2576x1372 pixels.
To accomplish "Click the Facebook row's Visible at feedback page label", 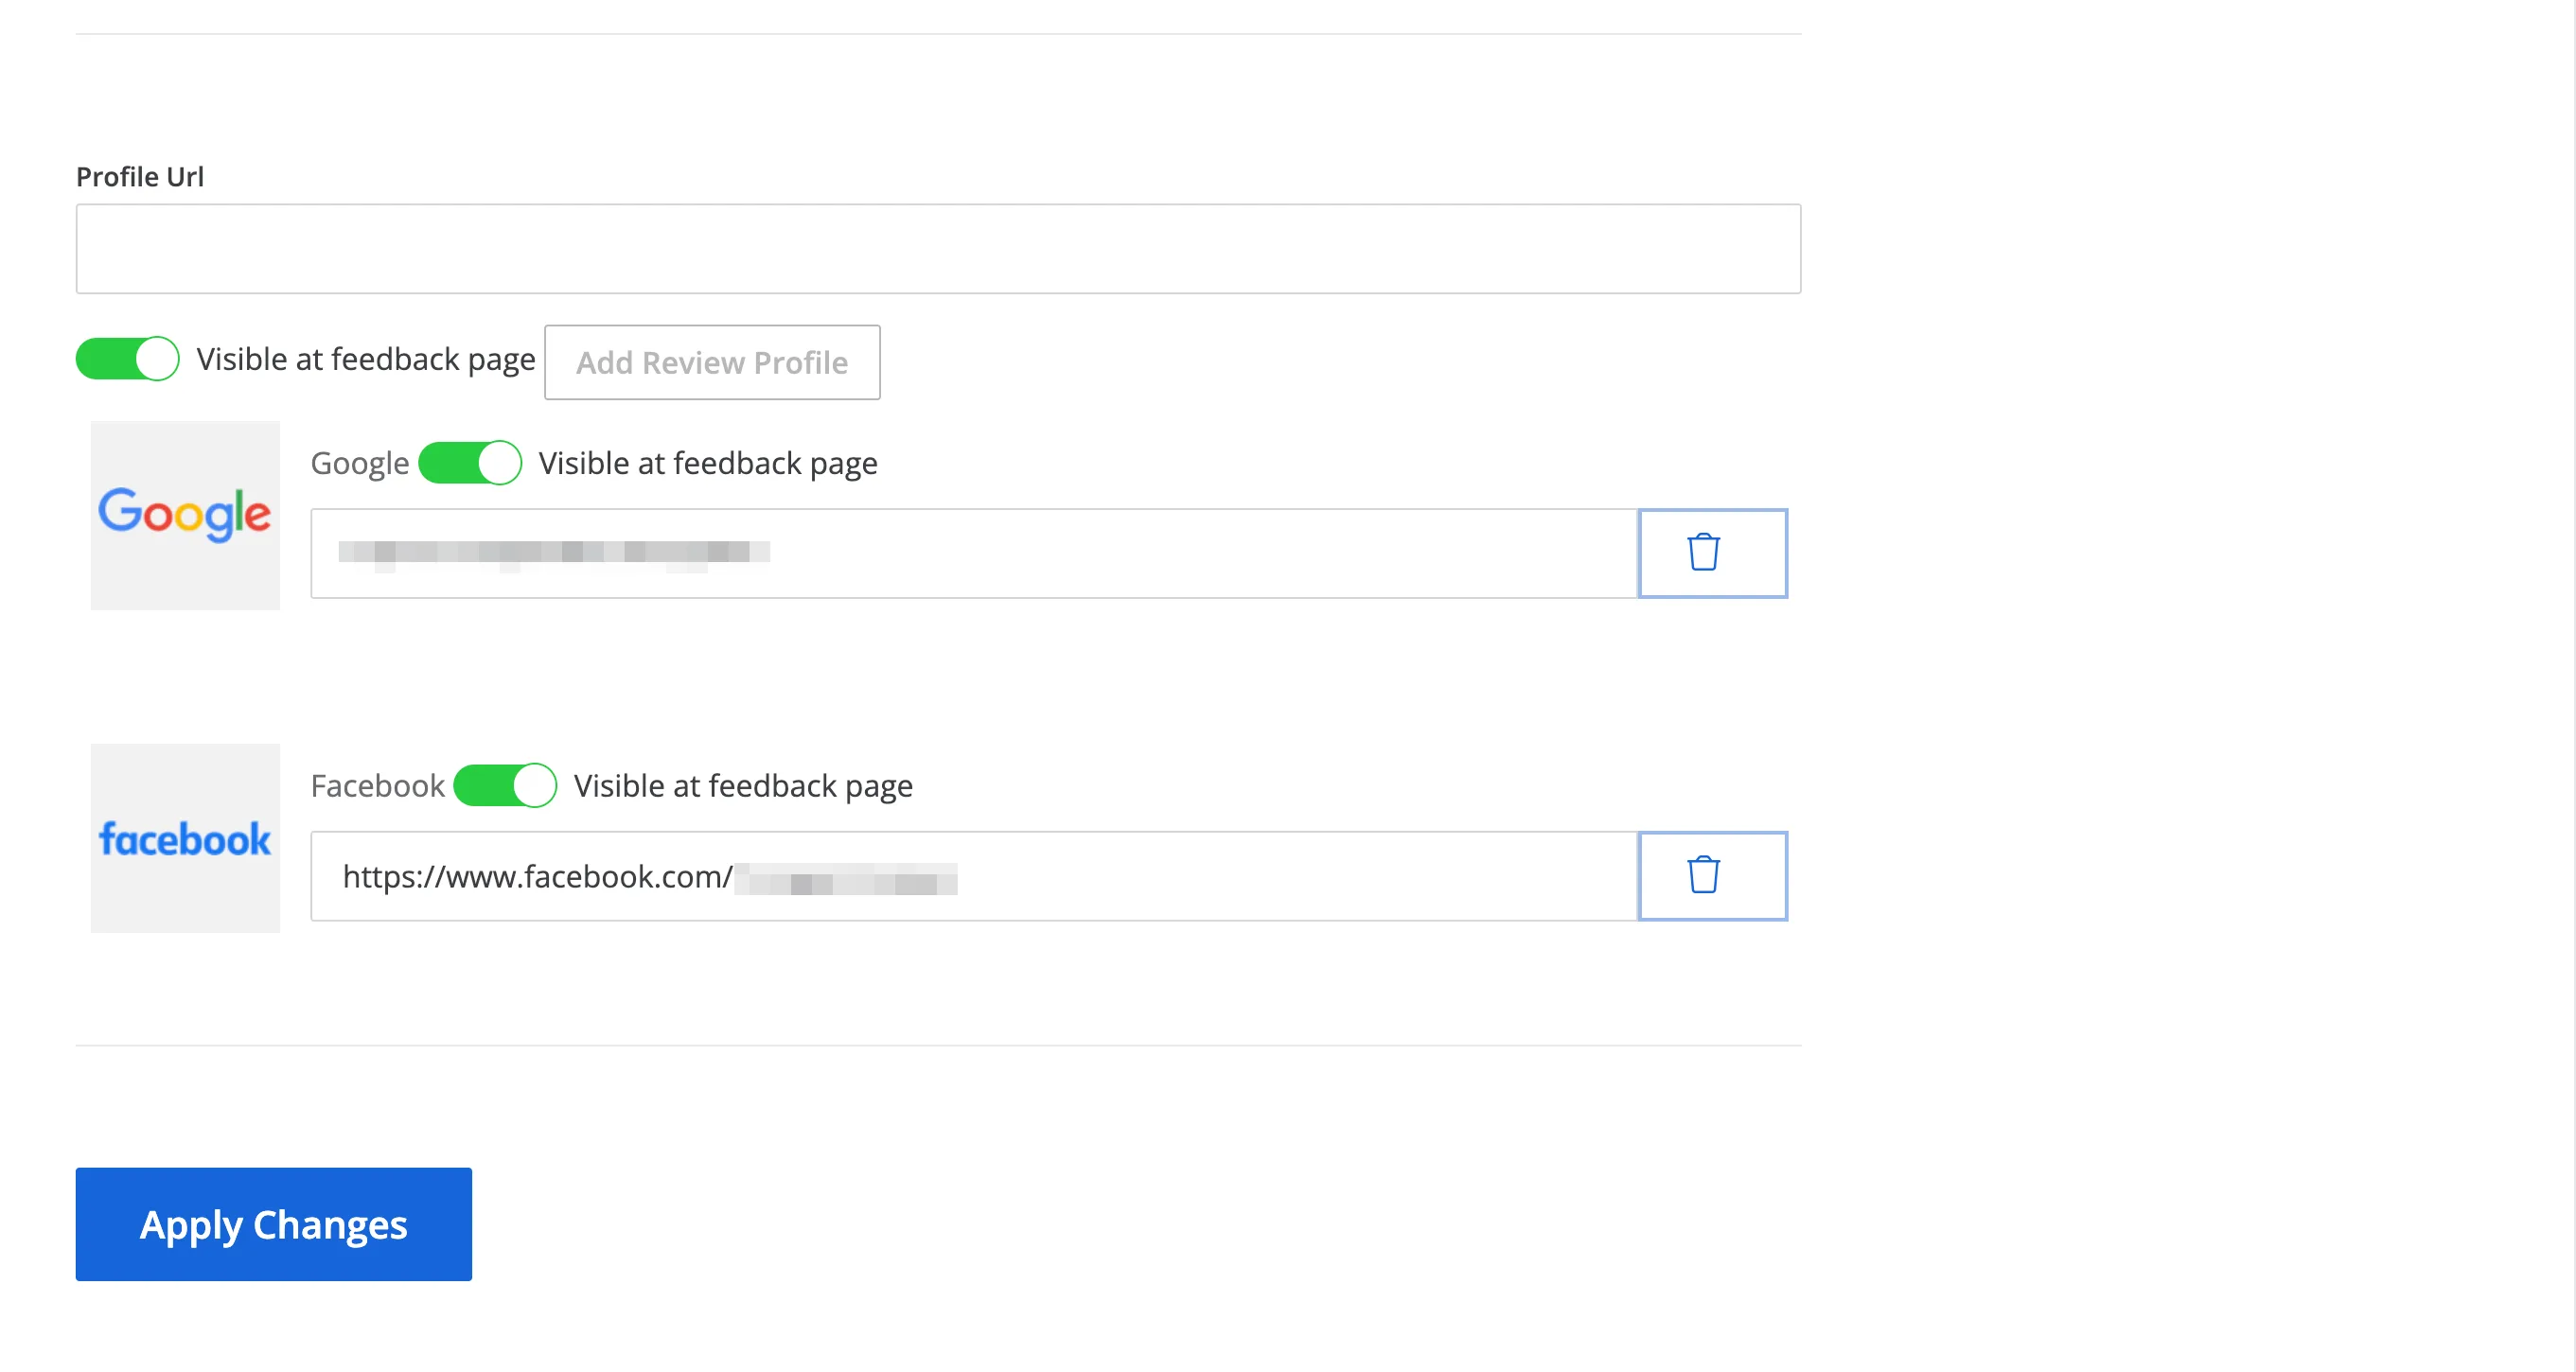I will point(743,787).
